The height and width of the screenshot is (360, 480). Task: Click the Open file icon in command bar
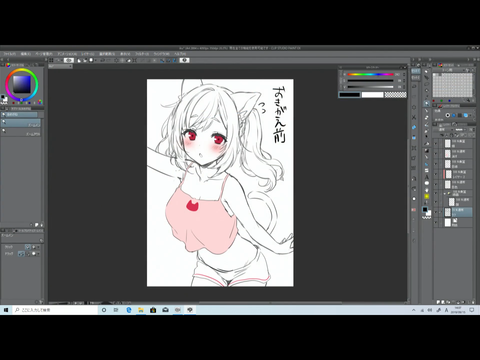[x=85, y=60]
